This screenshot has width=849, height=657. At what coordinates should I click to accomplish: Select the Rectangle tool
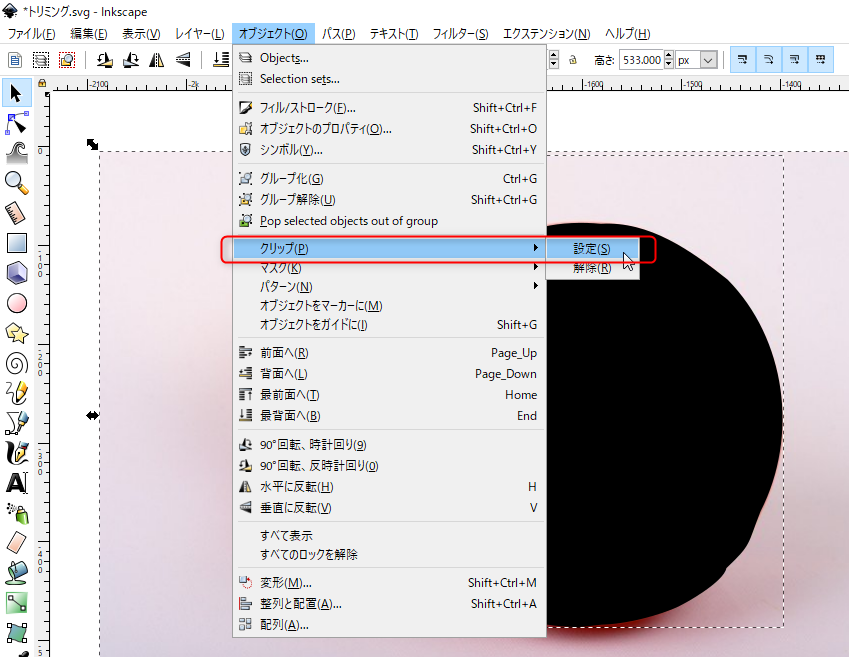tap(17, 243)
